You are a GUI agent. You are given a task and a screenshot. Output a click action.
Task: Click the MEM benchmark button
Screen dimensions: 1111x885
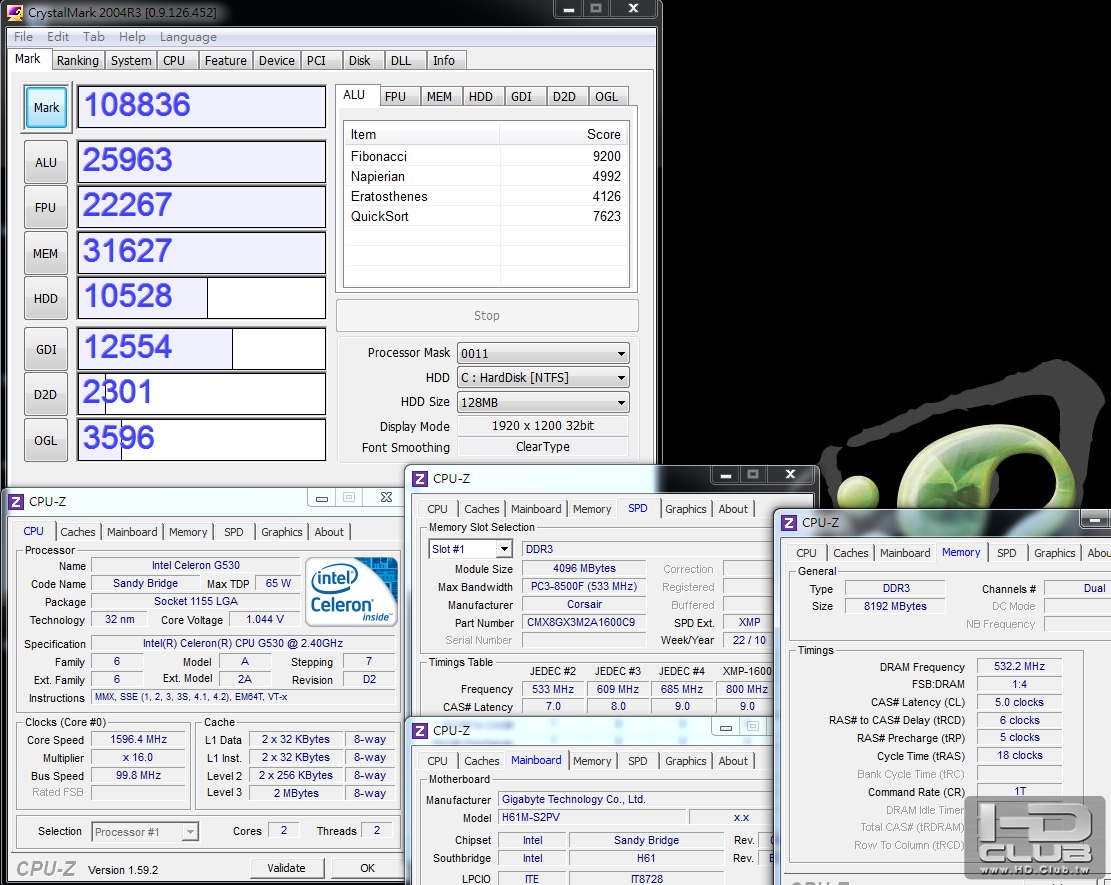46,254
